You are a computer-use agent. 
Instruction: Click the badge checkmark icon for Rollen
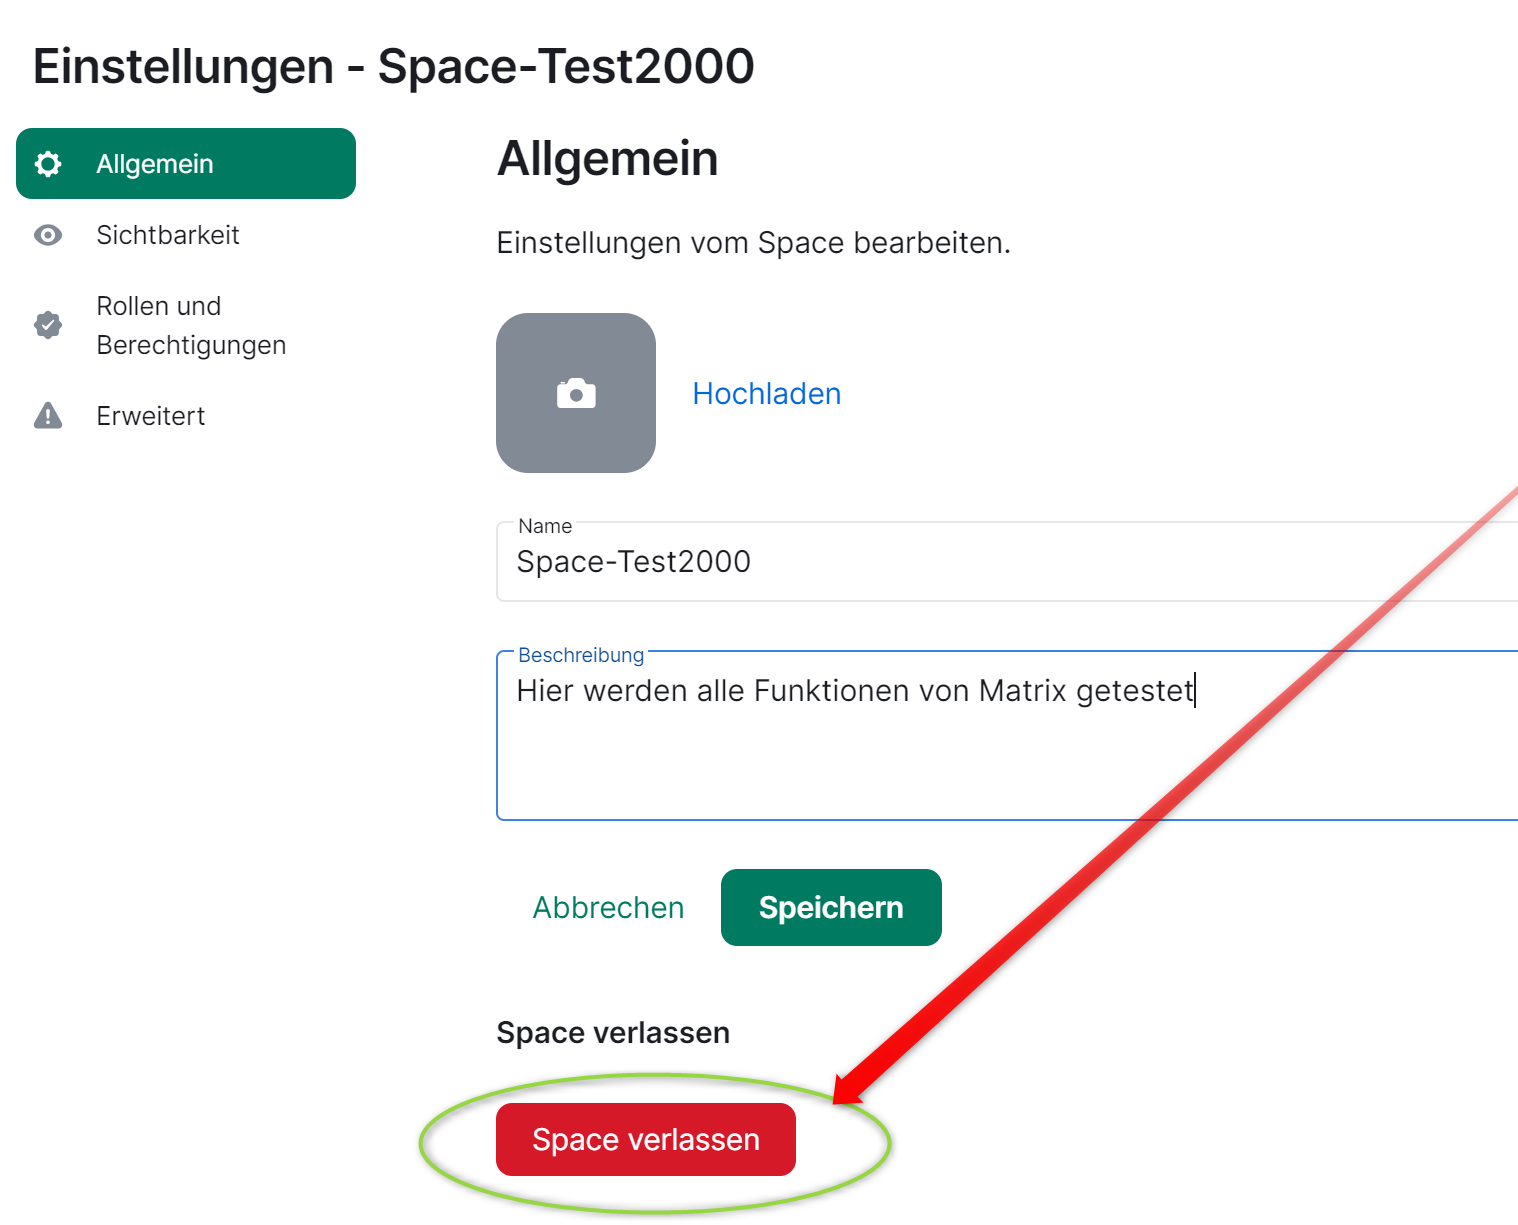point(48,325)
